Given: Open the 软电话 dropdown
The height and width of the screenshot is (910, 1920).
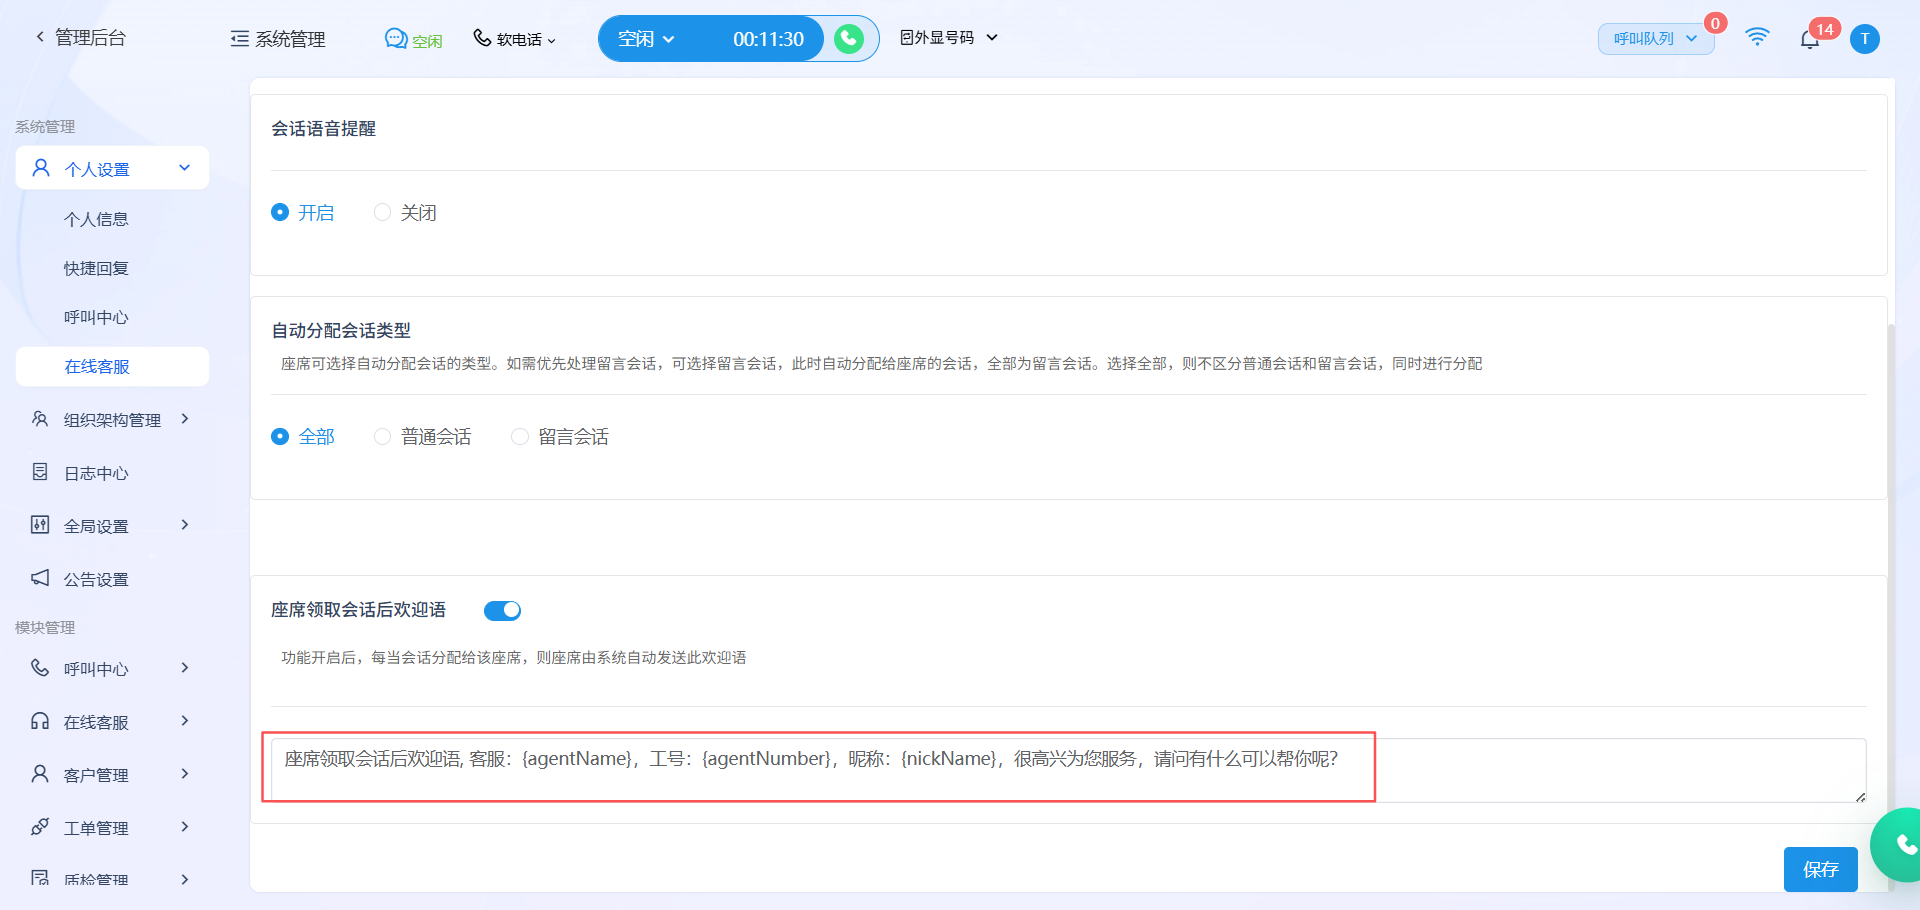Looking at the screenshot, I should coord(551,40).
